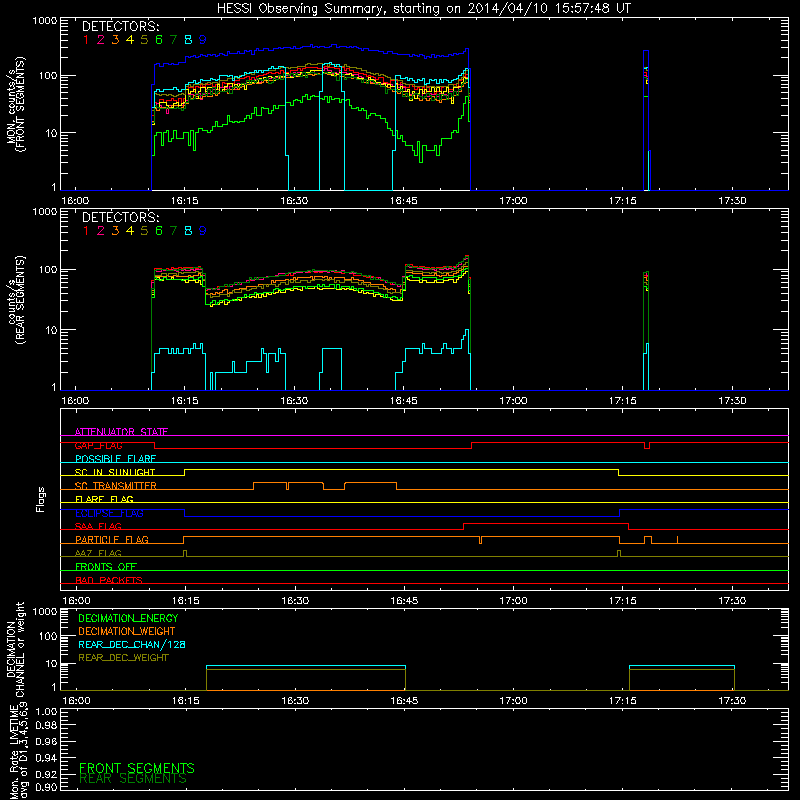Click 16:00 tick label on decimation plot
This screenshot has width=800, height=800.
point(76,701)
